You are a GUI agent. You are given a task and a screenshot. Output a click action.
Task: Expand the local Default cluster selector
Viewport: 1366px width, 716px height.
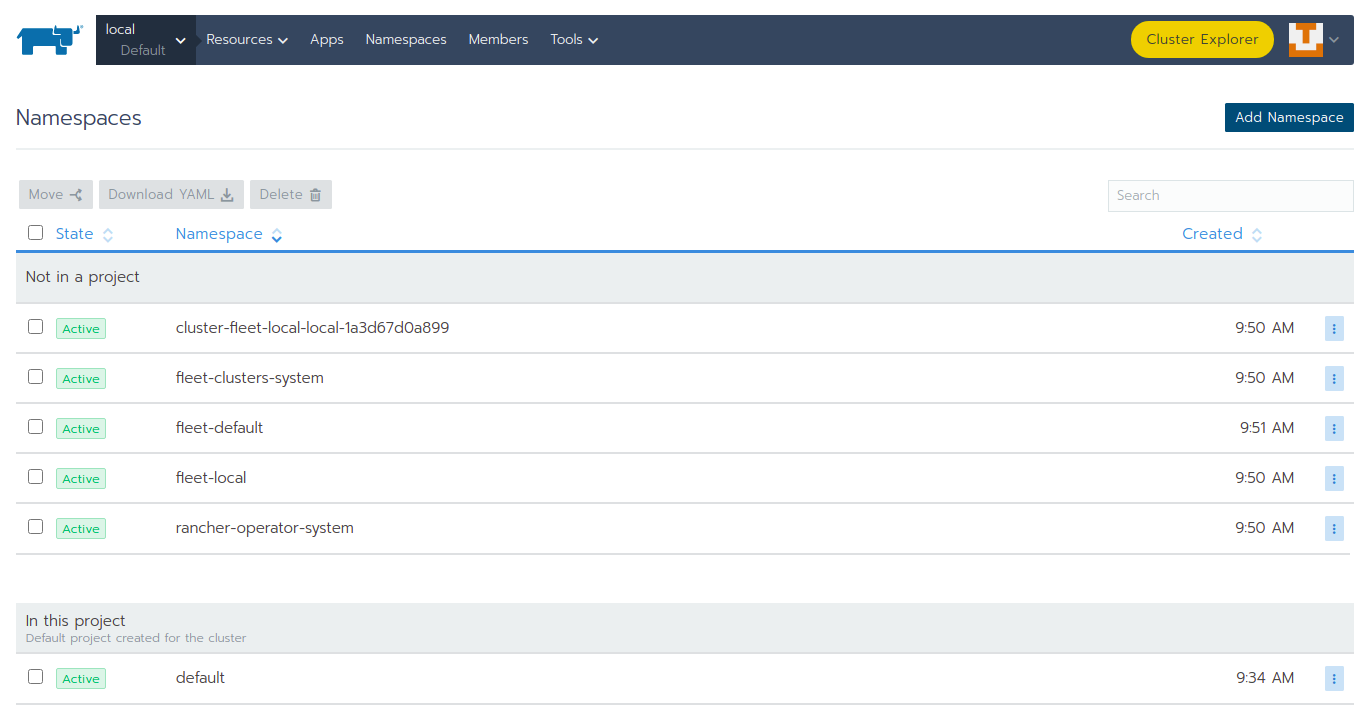(146, 40)
